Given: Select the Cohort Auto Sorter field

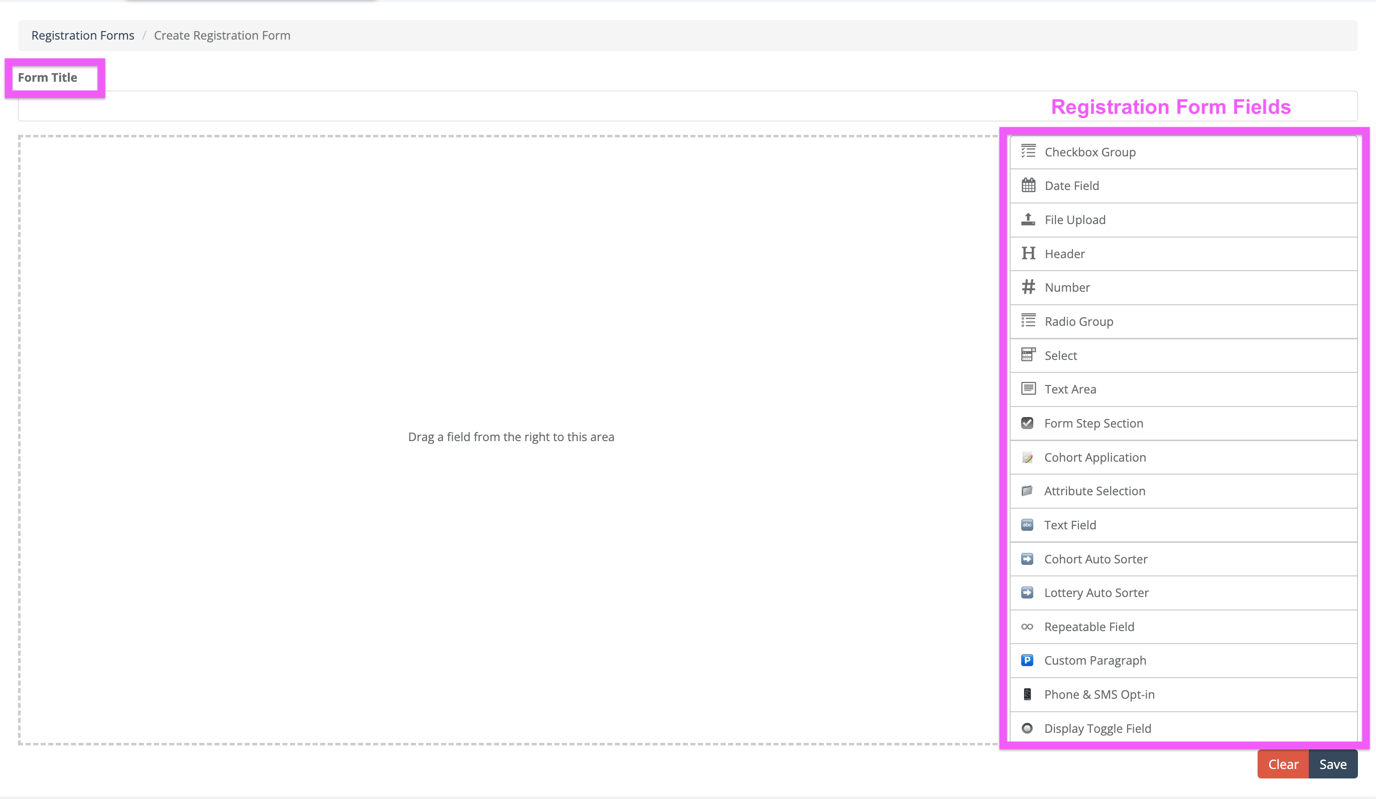Looking at the screenshot, I should click(1095, 558).
